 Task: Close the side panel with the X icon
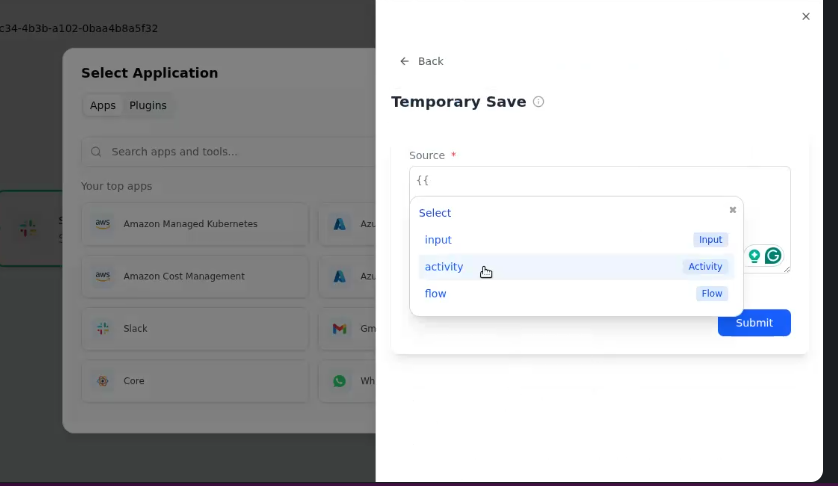pyautogui.click(x=806, y=17)
